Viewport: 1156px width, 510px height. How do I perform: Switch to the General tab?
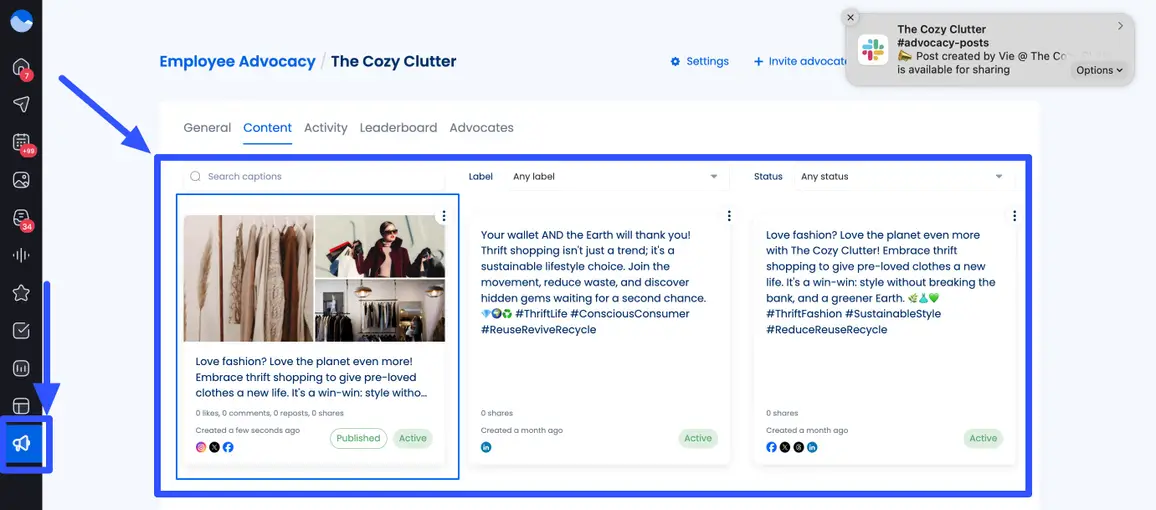tap(207, 128)
